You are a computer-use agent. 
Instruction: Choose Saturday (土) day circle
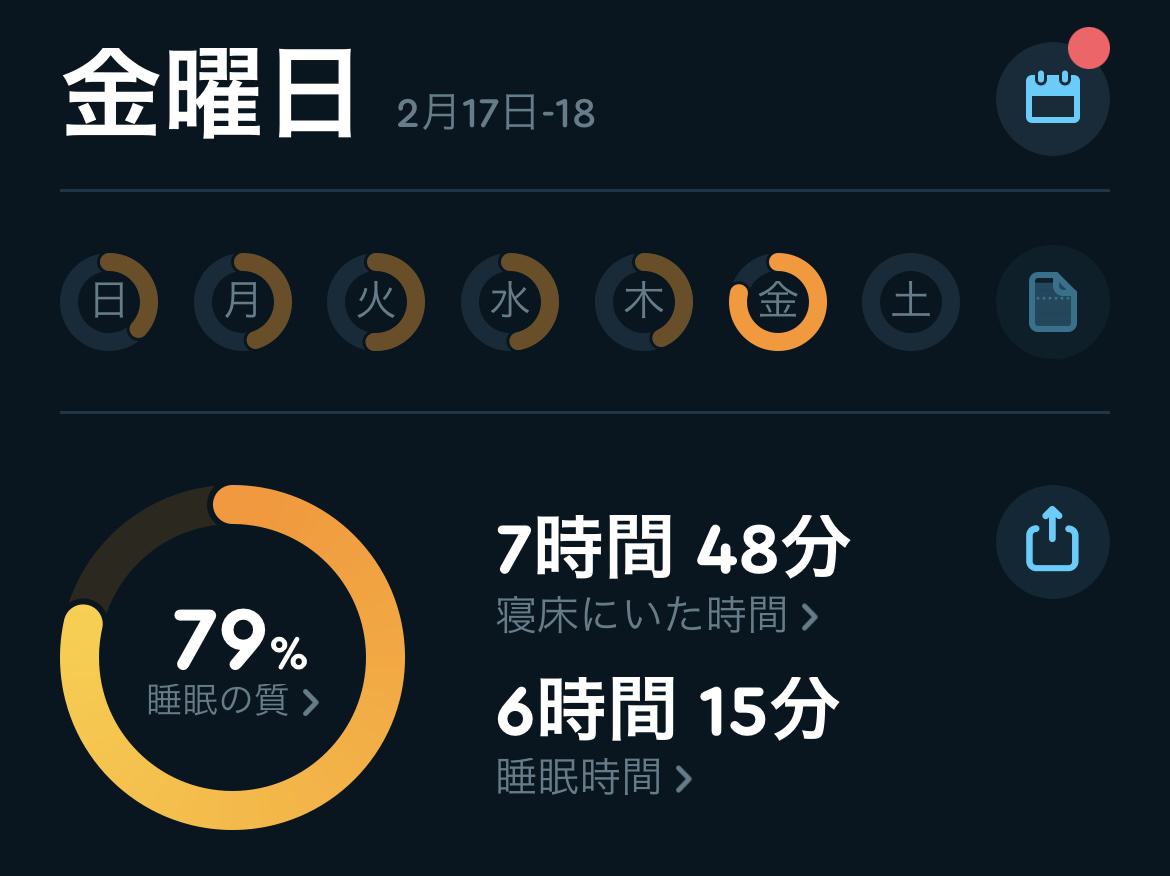(911, 302)
